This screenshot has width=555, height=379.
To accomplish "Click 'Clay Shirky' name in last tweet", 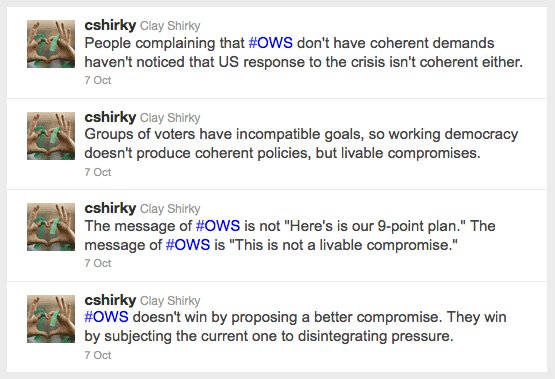I will coord(170,301).
